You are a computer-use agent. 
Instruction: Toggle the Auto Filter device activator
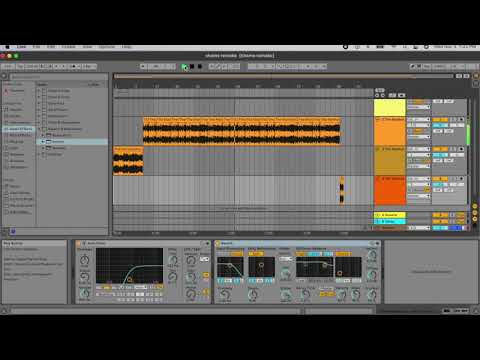coord(78,243)
